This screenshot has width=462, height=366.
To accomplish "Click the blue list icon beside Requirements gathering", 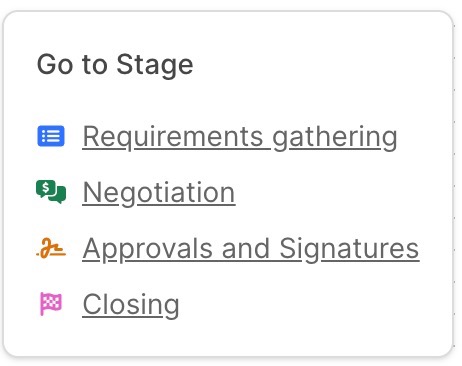I will (x=51, y=136).
